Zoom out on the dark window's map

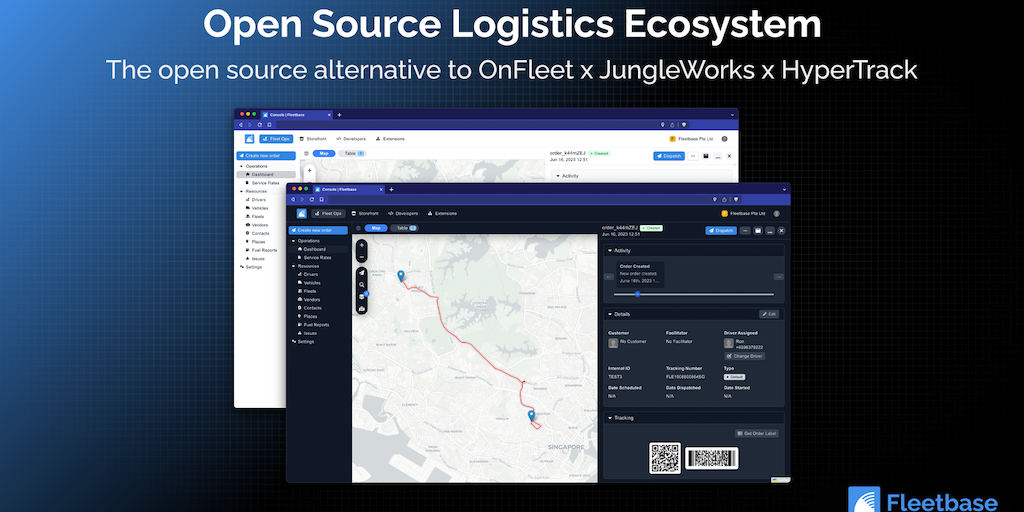point(362,257)
